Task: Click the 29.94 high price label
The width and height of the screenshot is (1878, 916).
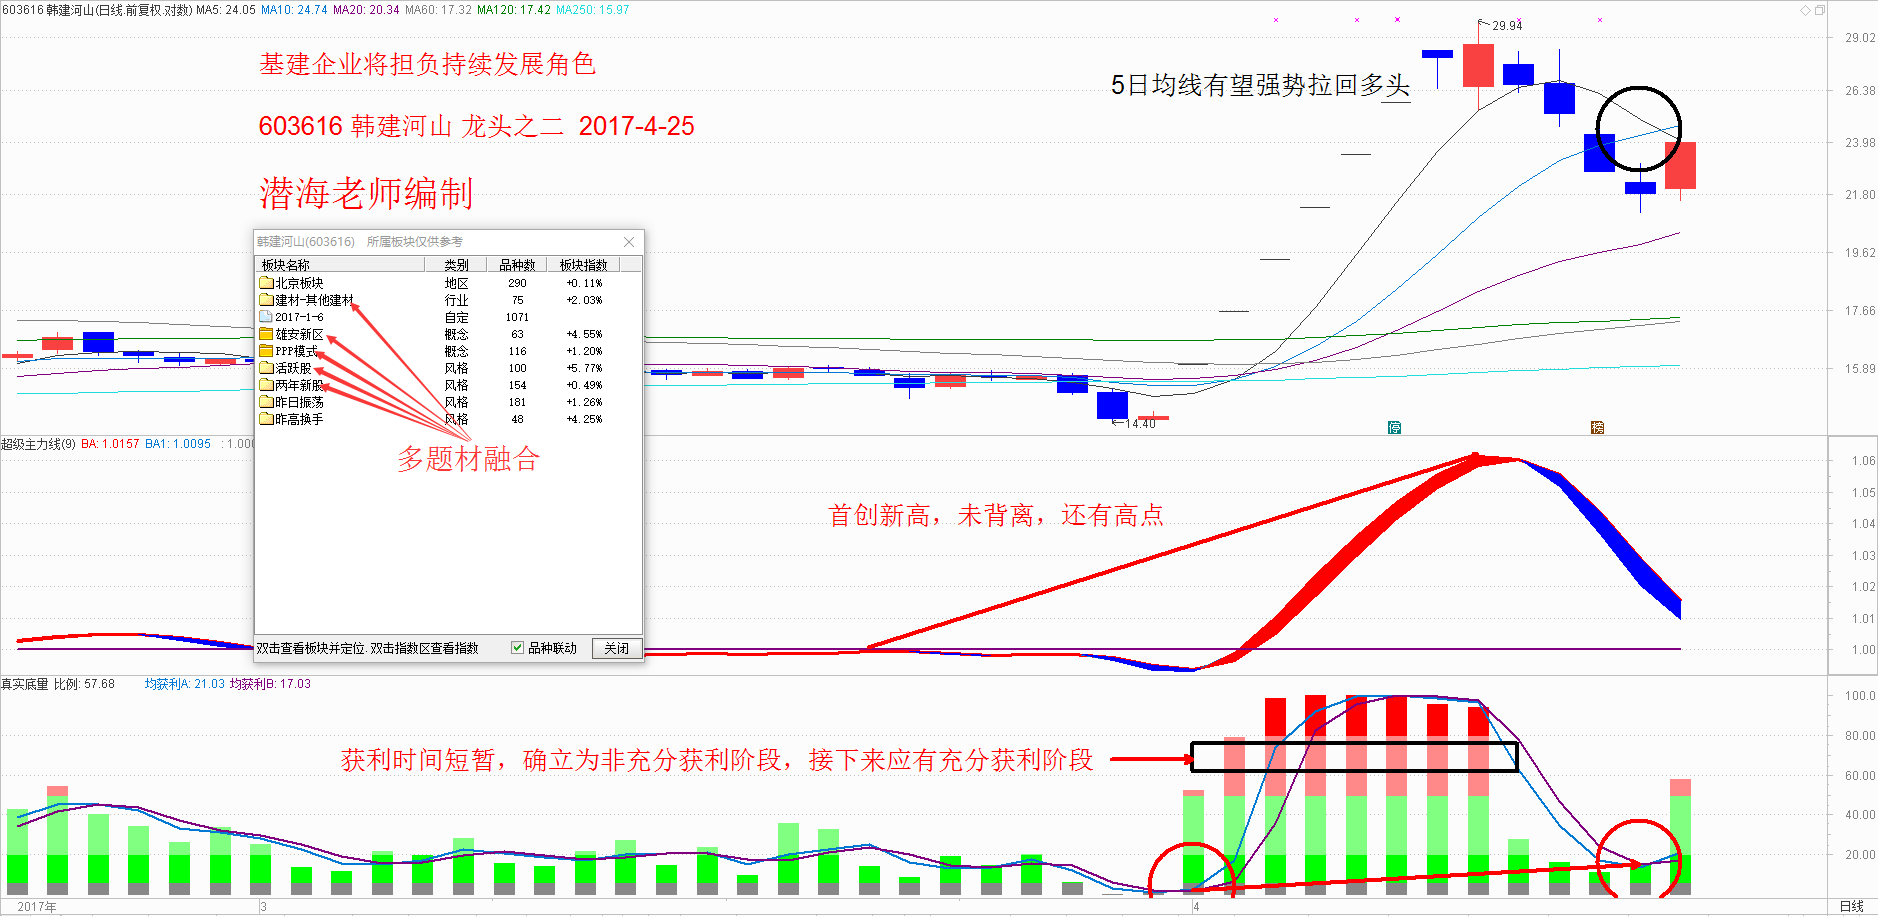Action: [1507, 25]
